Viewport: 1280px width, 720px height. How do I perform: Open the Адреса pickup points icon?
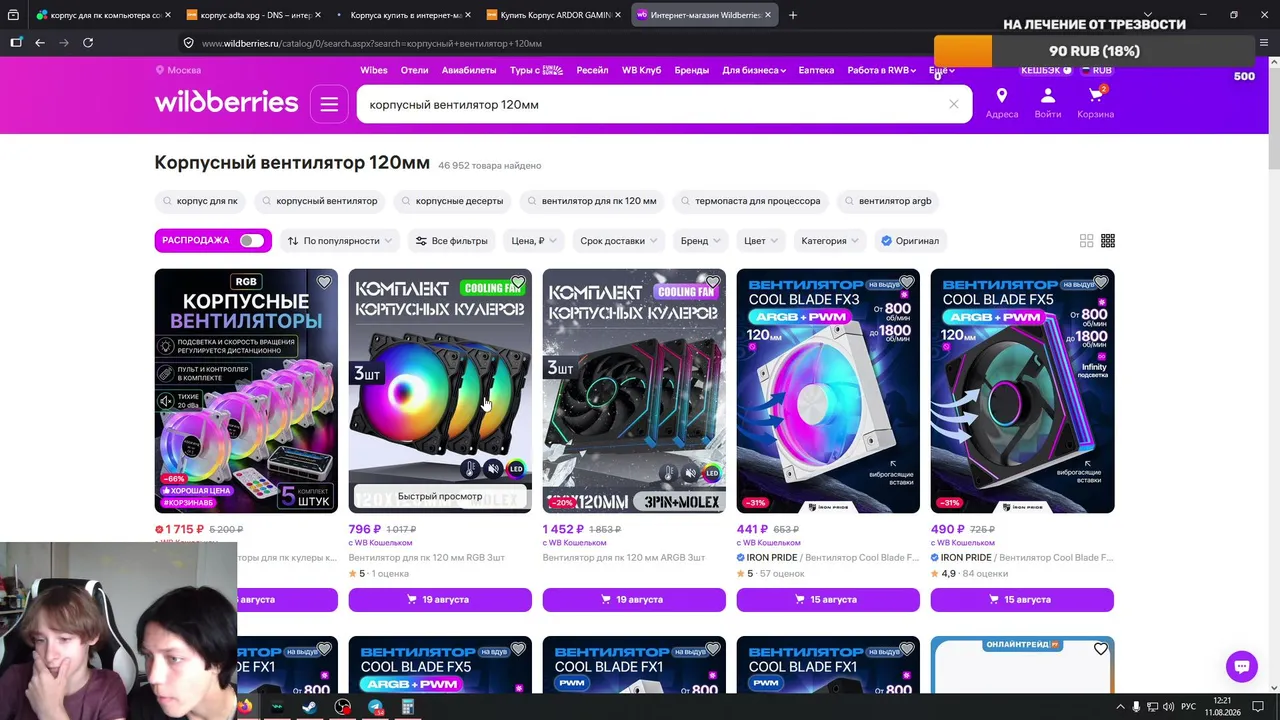click(x=1001, y=103)
